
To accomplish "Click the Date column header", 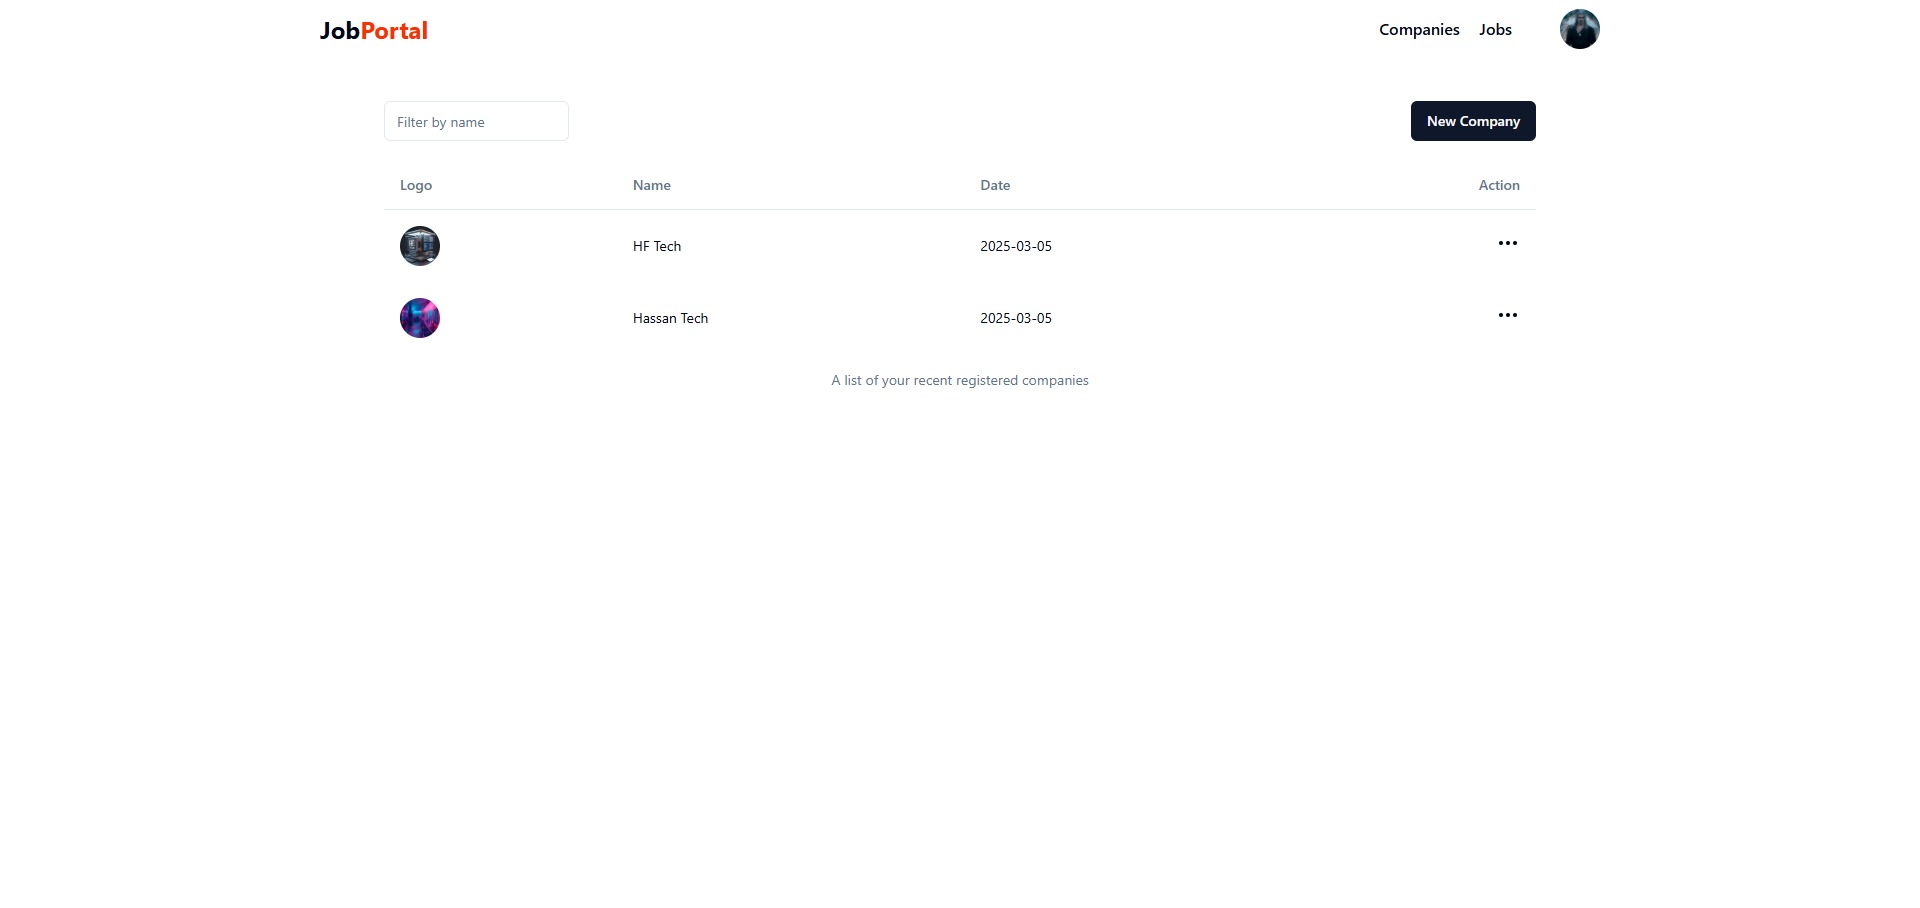I will (995, 185).
